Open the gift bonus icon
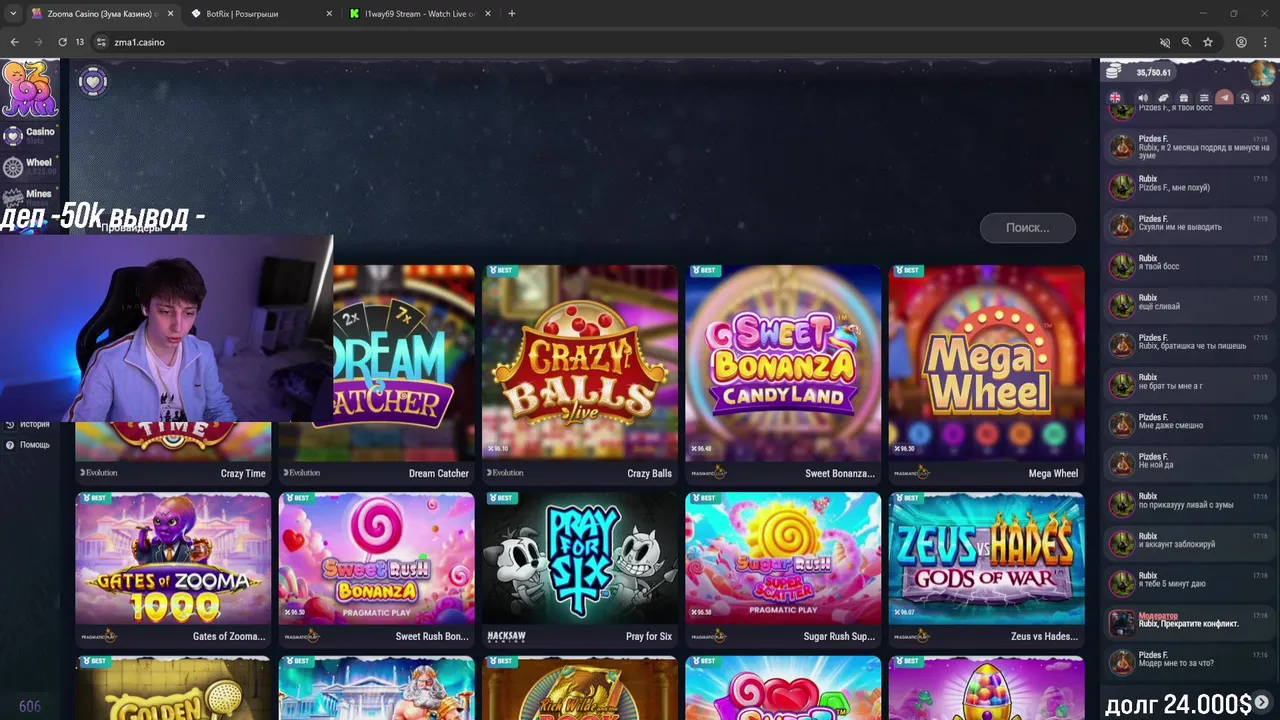The width and height of the screenshot is (1280, 720). click(1184, 98)
